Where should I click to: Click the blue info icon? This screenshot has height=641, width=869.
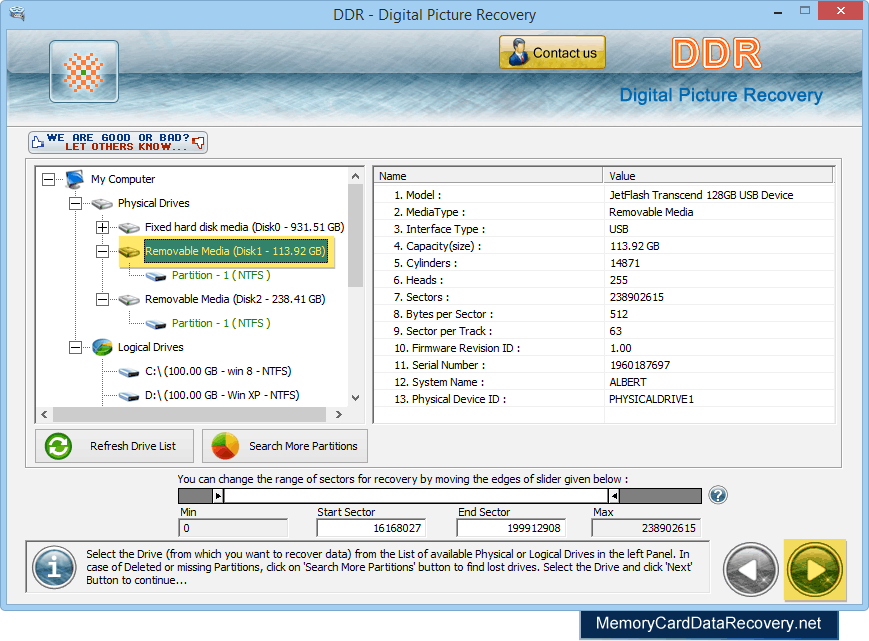pos(54,567)
